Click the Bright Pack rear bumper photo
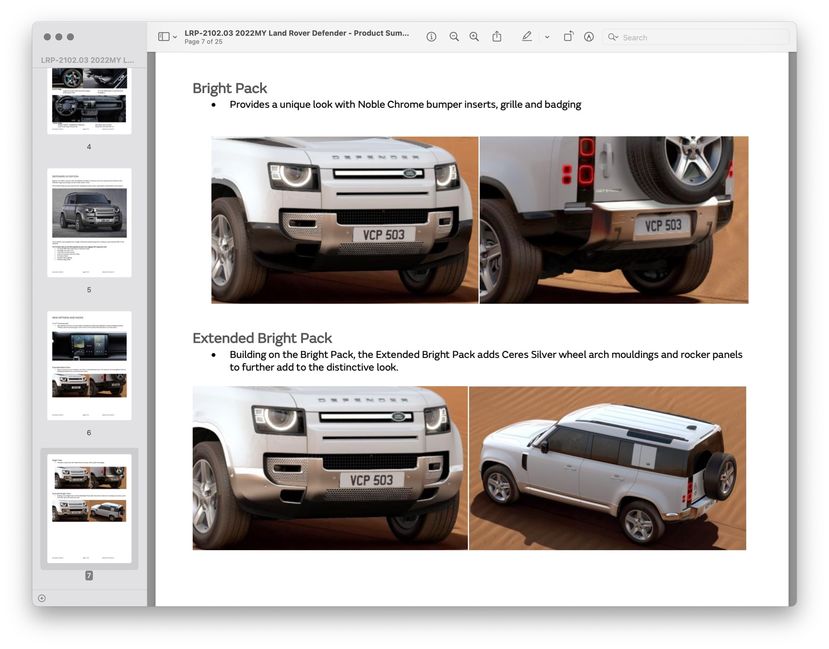This screenshot has width=829, height=649. (x=614, y=220)
